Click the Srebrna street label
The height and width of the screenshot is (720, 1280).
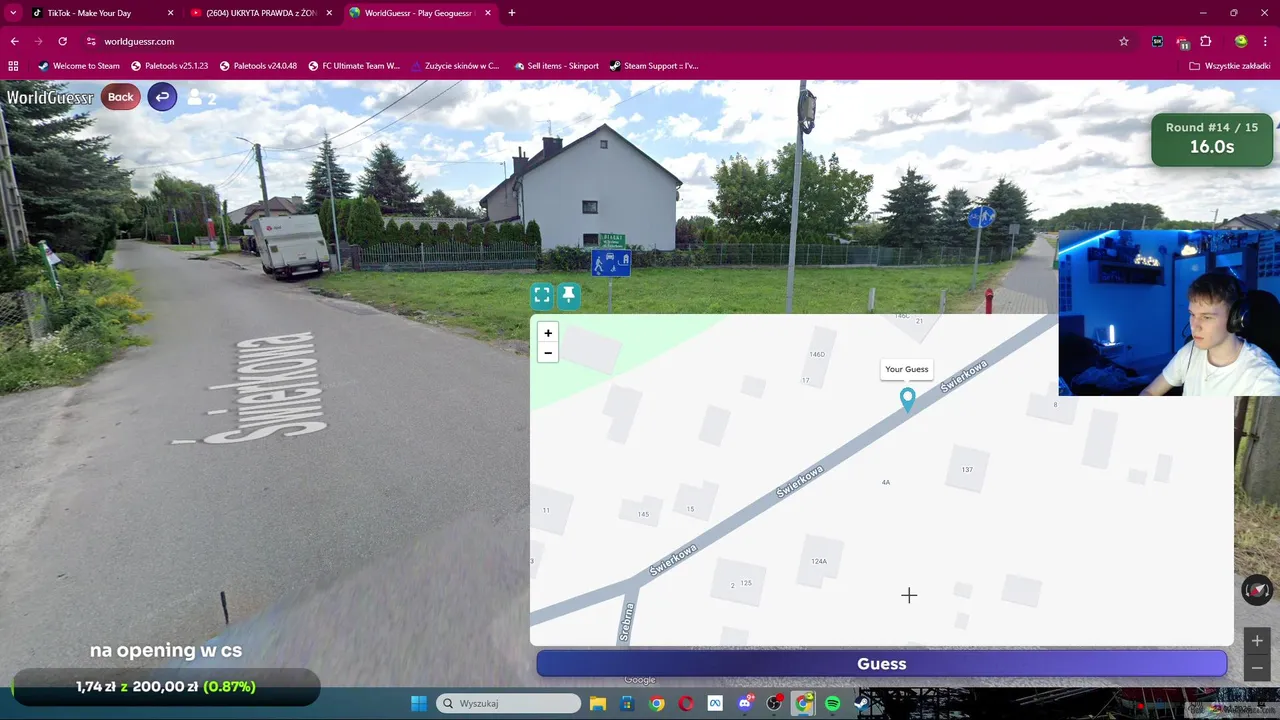tap(626, 621)
